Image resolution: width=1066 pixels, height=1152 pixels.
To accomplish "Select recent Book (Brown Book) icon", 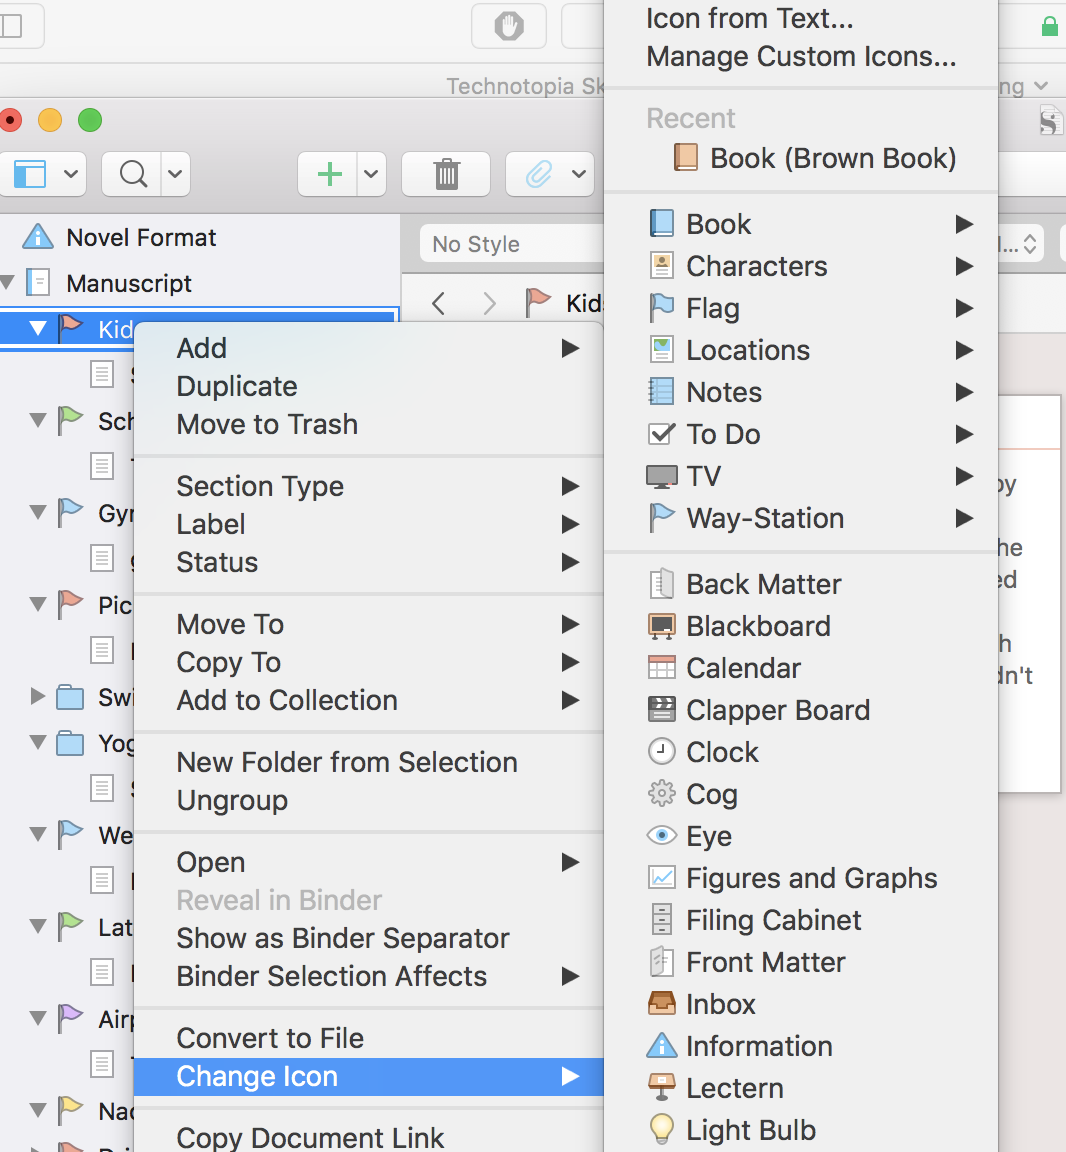I will (801, 158).
